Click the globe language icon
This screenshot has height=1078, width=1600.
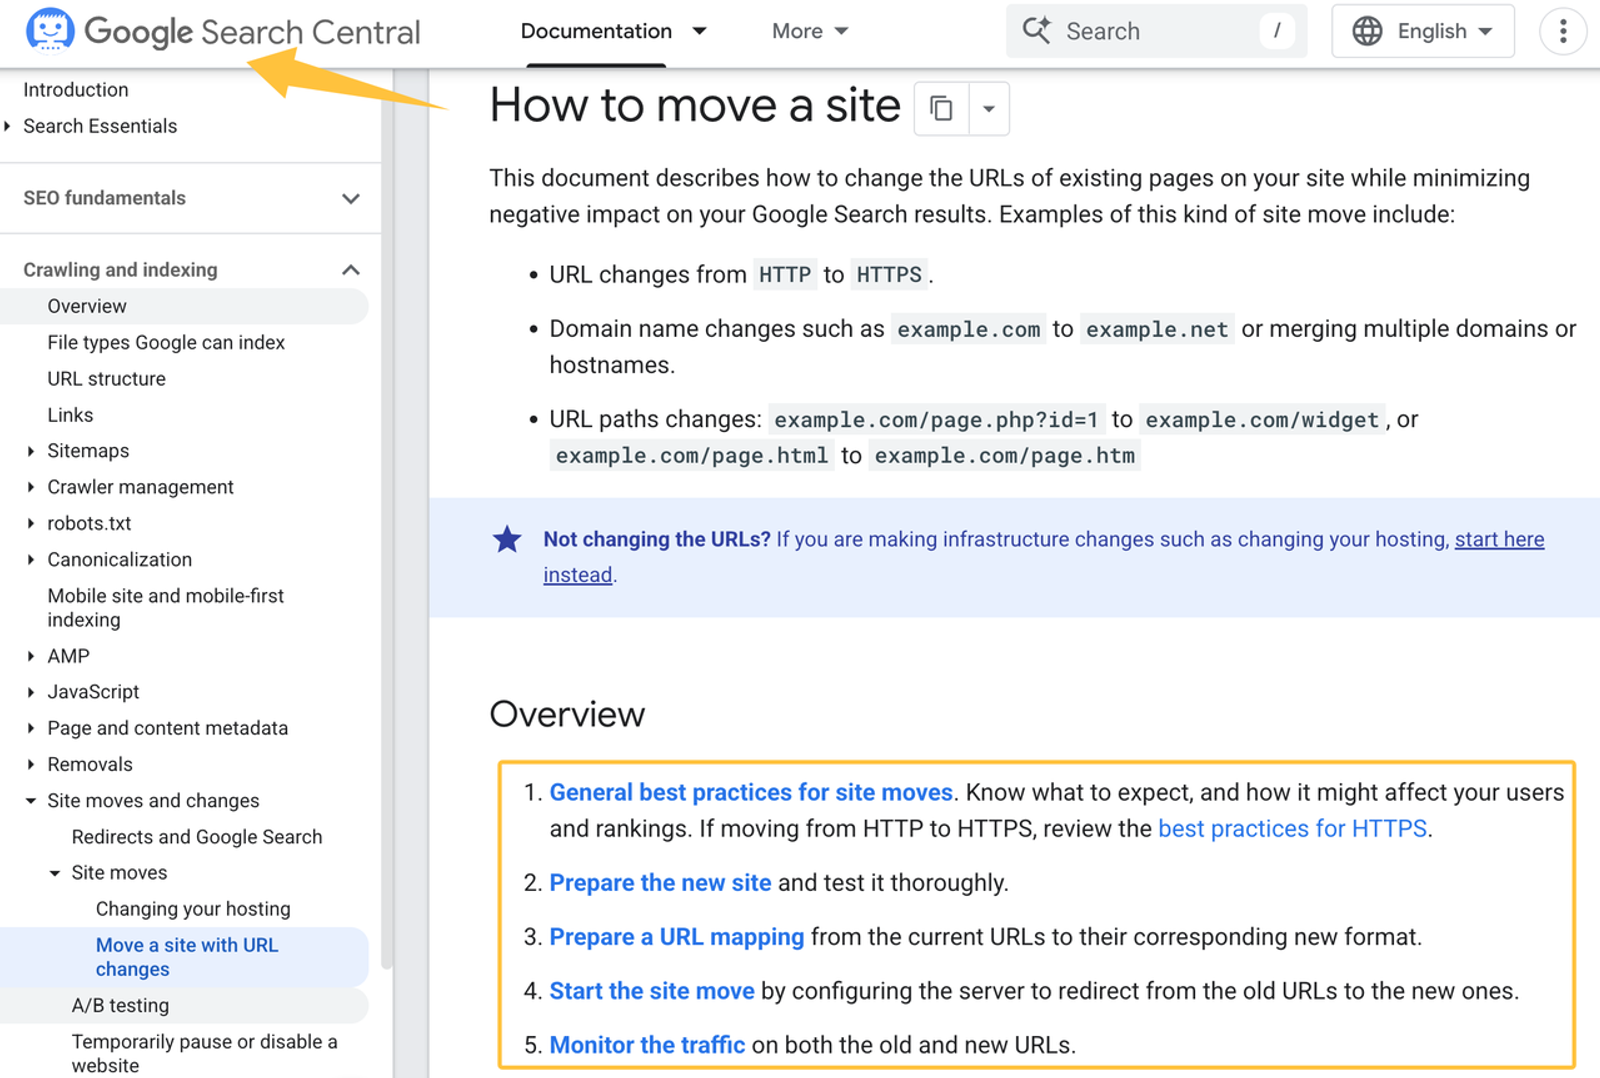(x=1367, y=31)
